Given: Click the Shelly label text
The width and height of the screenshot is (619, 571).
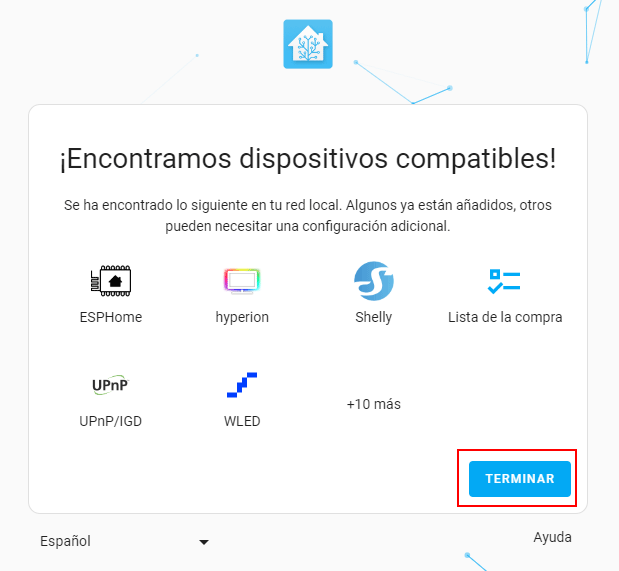Looking at the screenshot, I should click(373, 317).
